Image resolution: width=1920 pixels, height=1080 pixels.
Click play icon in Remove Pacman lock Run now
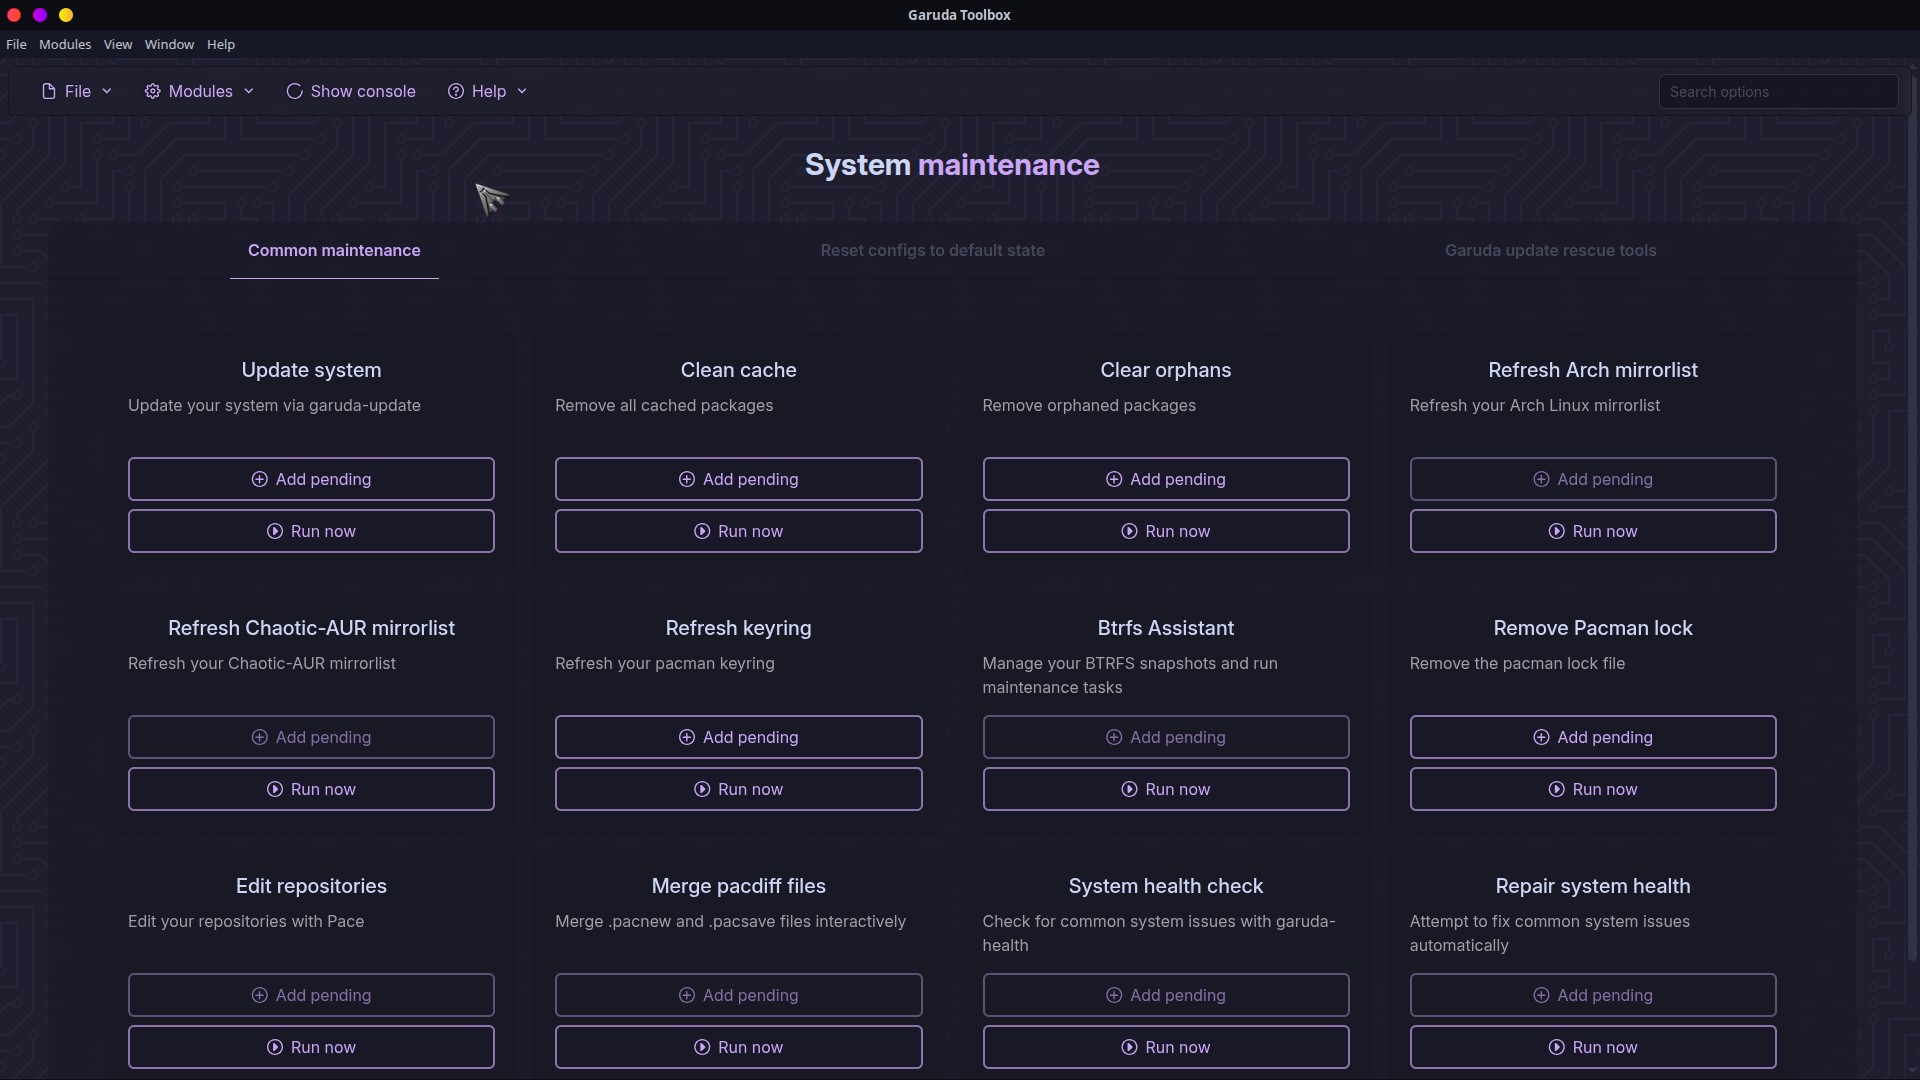coord(1556,789)
